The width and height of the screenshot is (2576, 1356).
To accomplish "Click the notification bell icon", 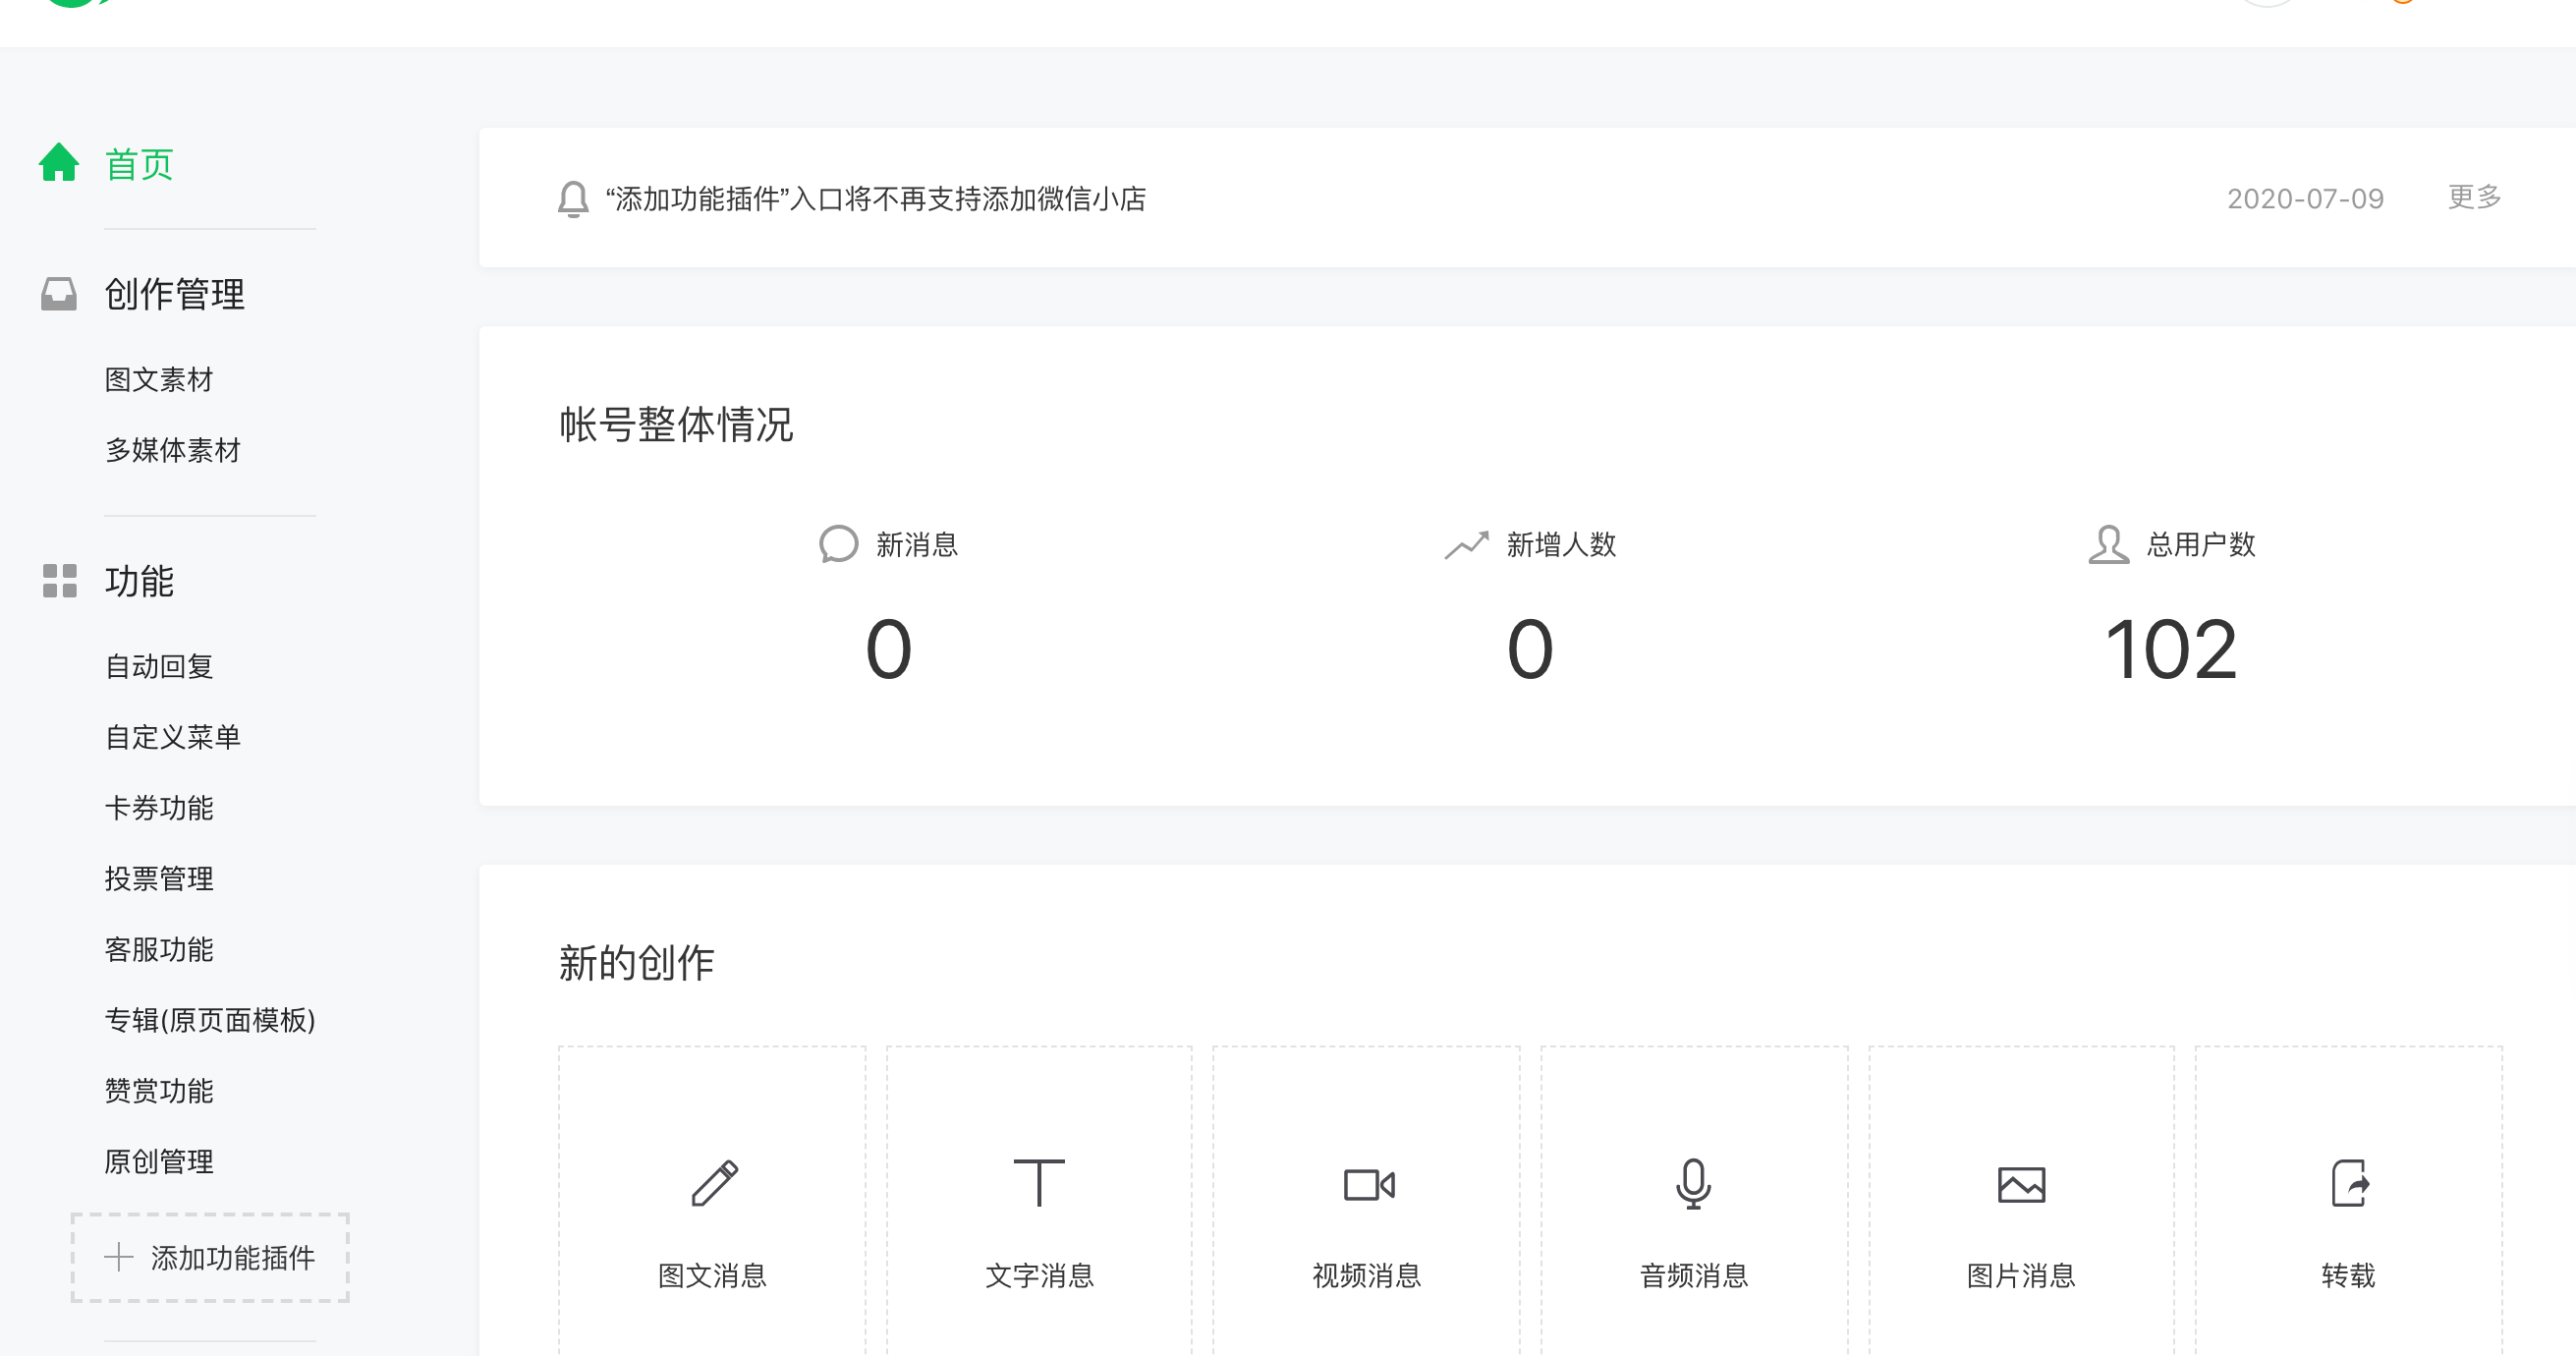I will pos(573,198).
